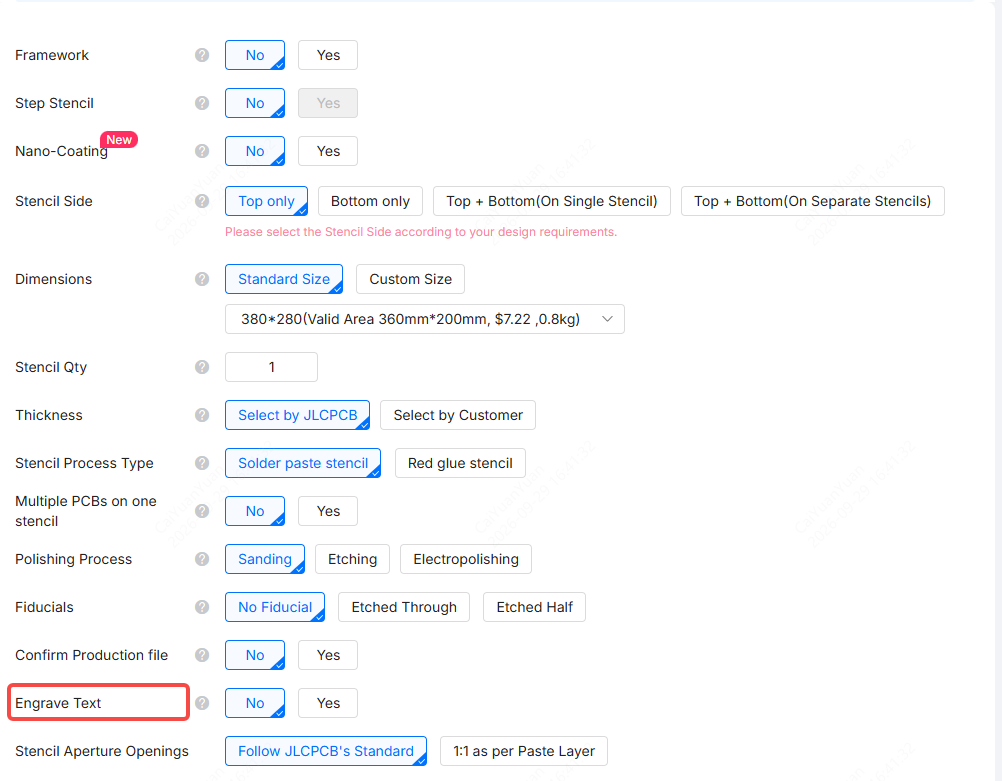This screenshot has height=781, width=1002.
Task: Switch to Custom Size dimensions
Action: tap(410, 279)
